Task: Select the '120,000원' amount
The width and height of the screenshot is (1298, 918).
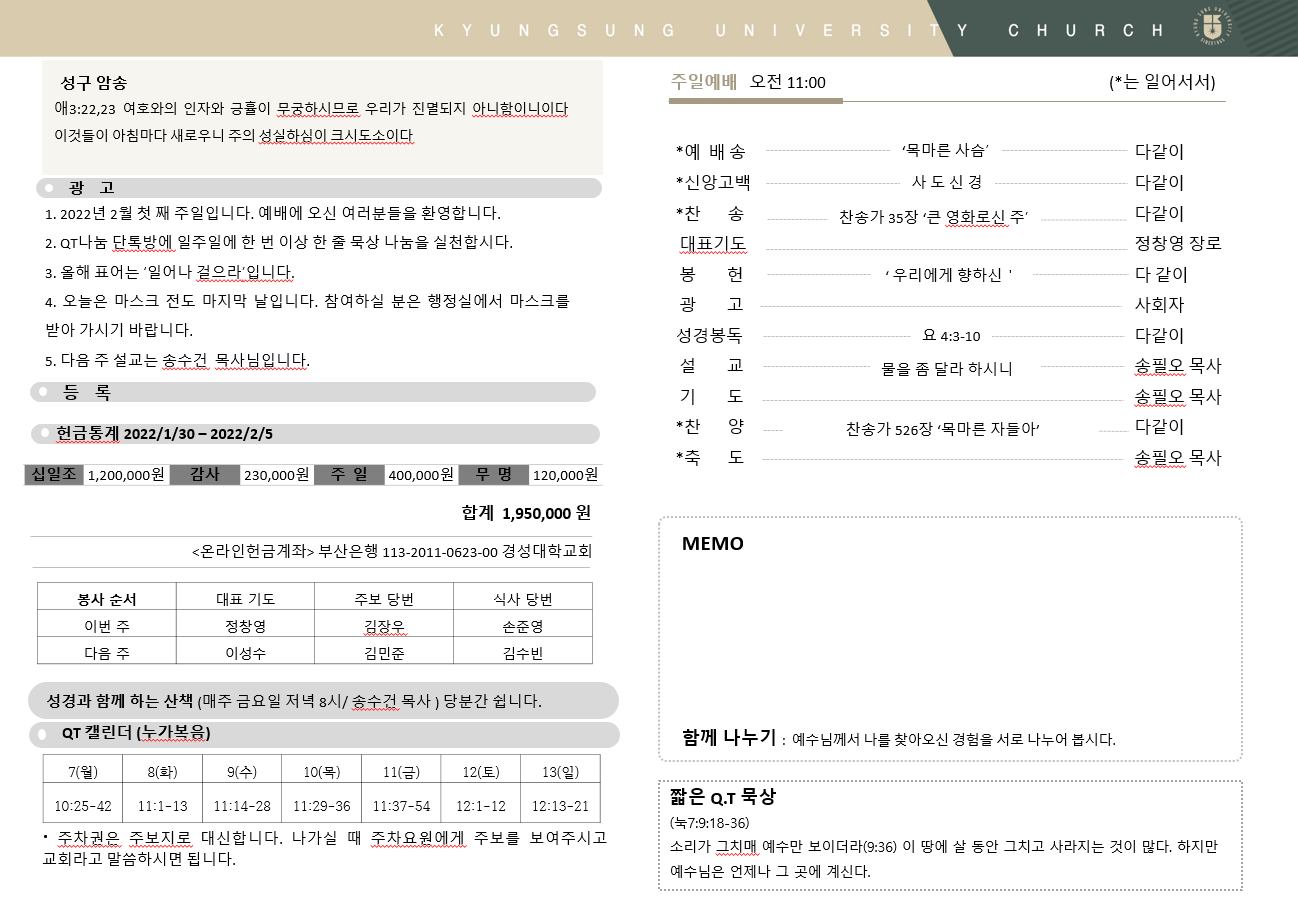Action: (x=565, y=475)
